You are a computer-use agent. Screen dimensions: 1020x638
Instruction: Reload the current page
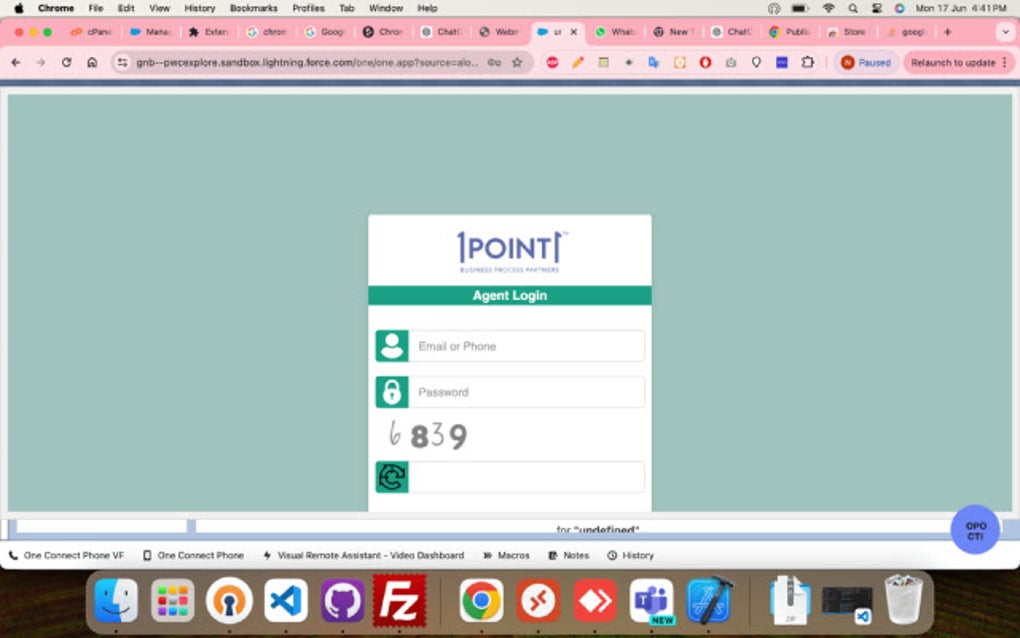pos(66,62)
